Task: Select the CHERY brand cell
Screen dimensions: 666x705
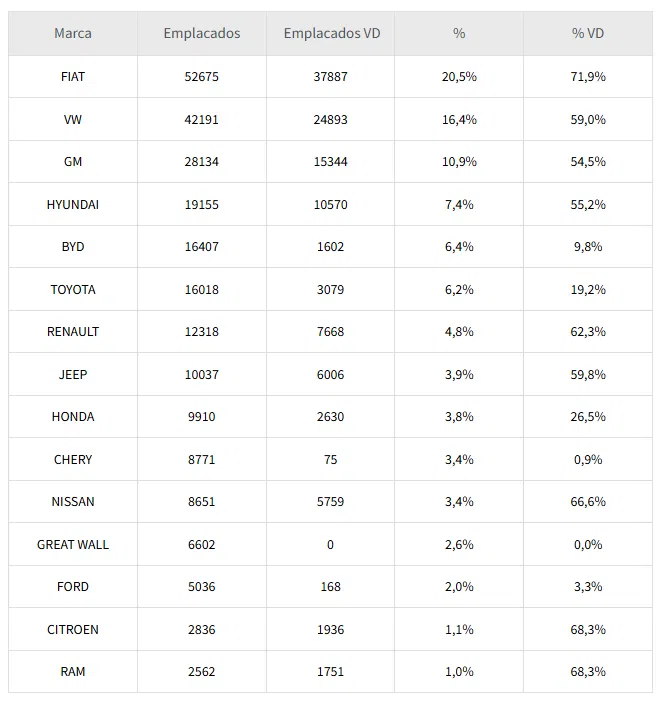Action: tap(73, 460)
